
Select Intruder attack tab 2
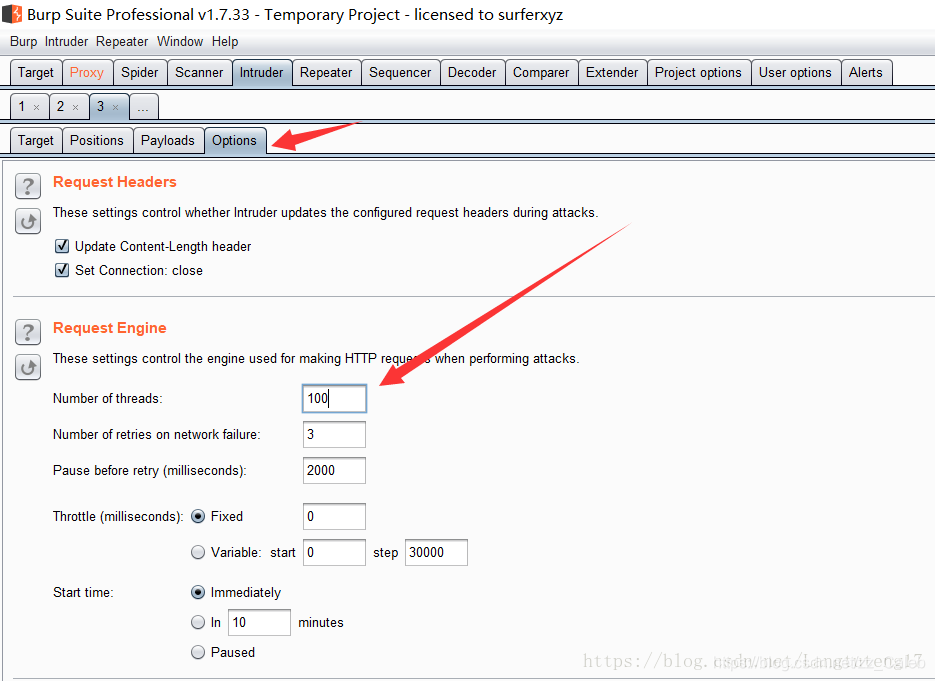click(60, 107)
